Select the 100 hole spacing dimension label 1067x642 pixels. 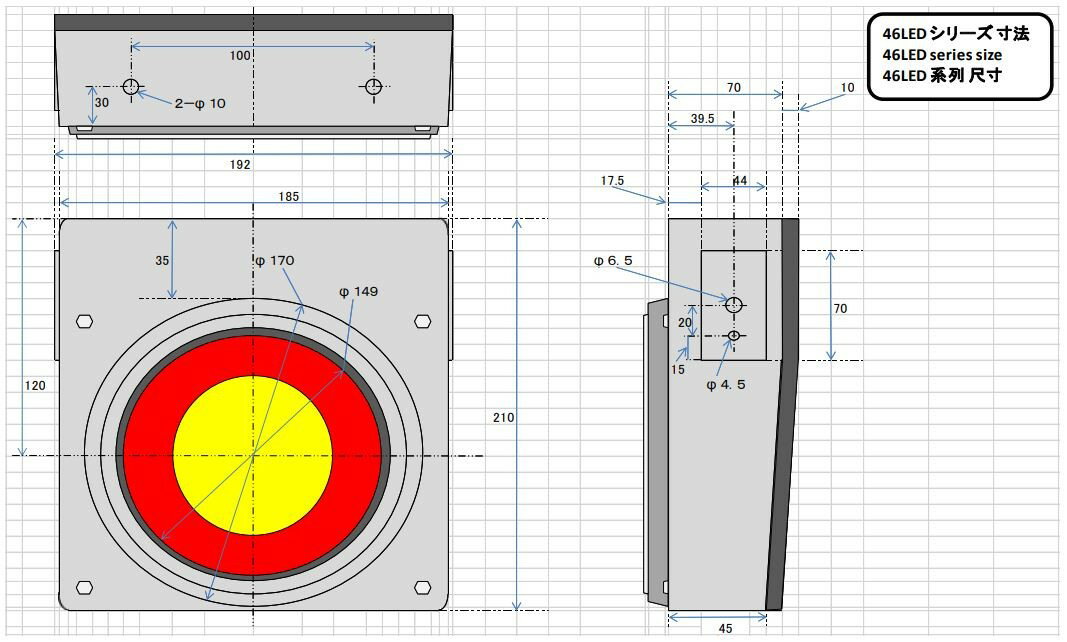coord(240,56)
